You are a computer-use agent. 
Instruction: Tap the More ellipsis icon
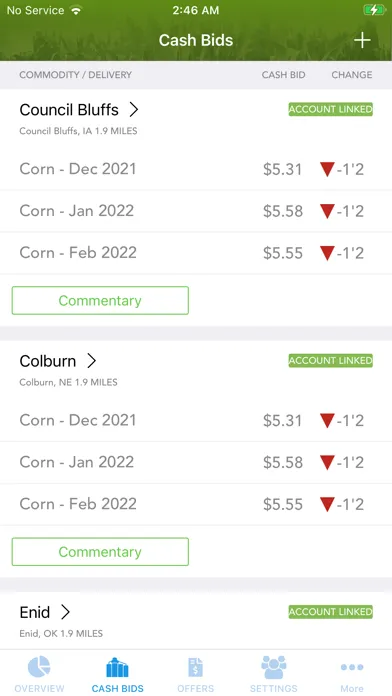point(352,667)
